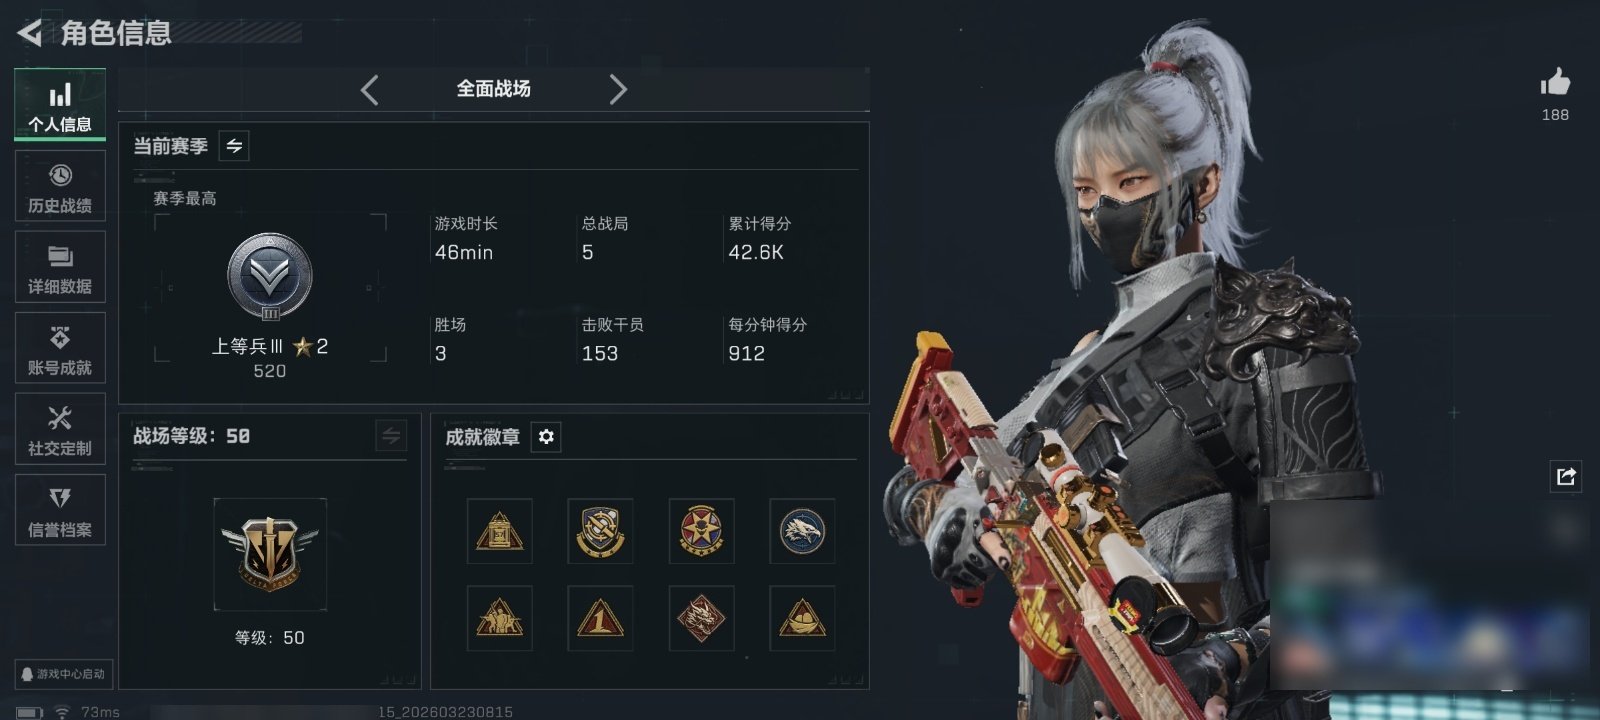Switch to next game mode with right chevron
1600x720 pixels.
pos(618,90)
